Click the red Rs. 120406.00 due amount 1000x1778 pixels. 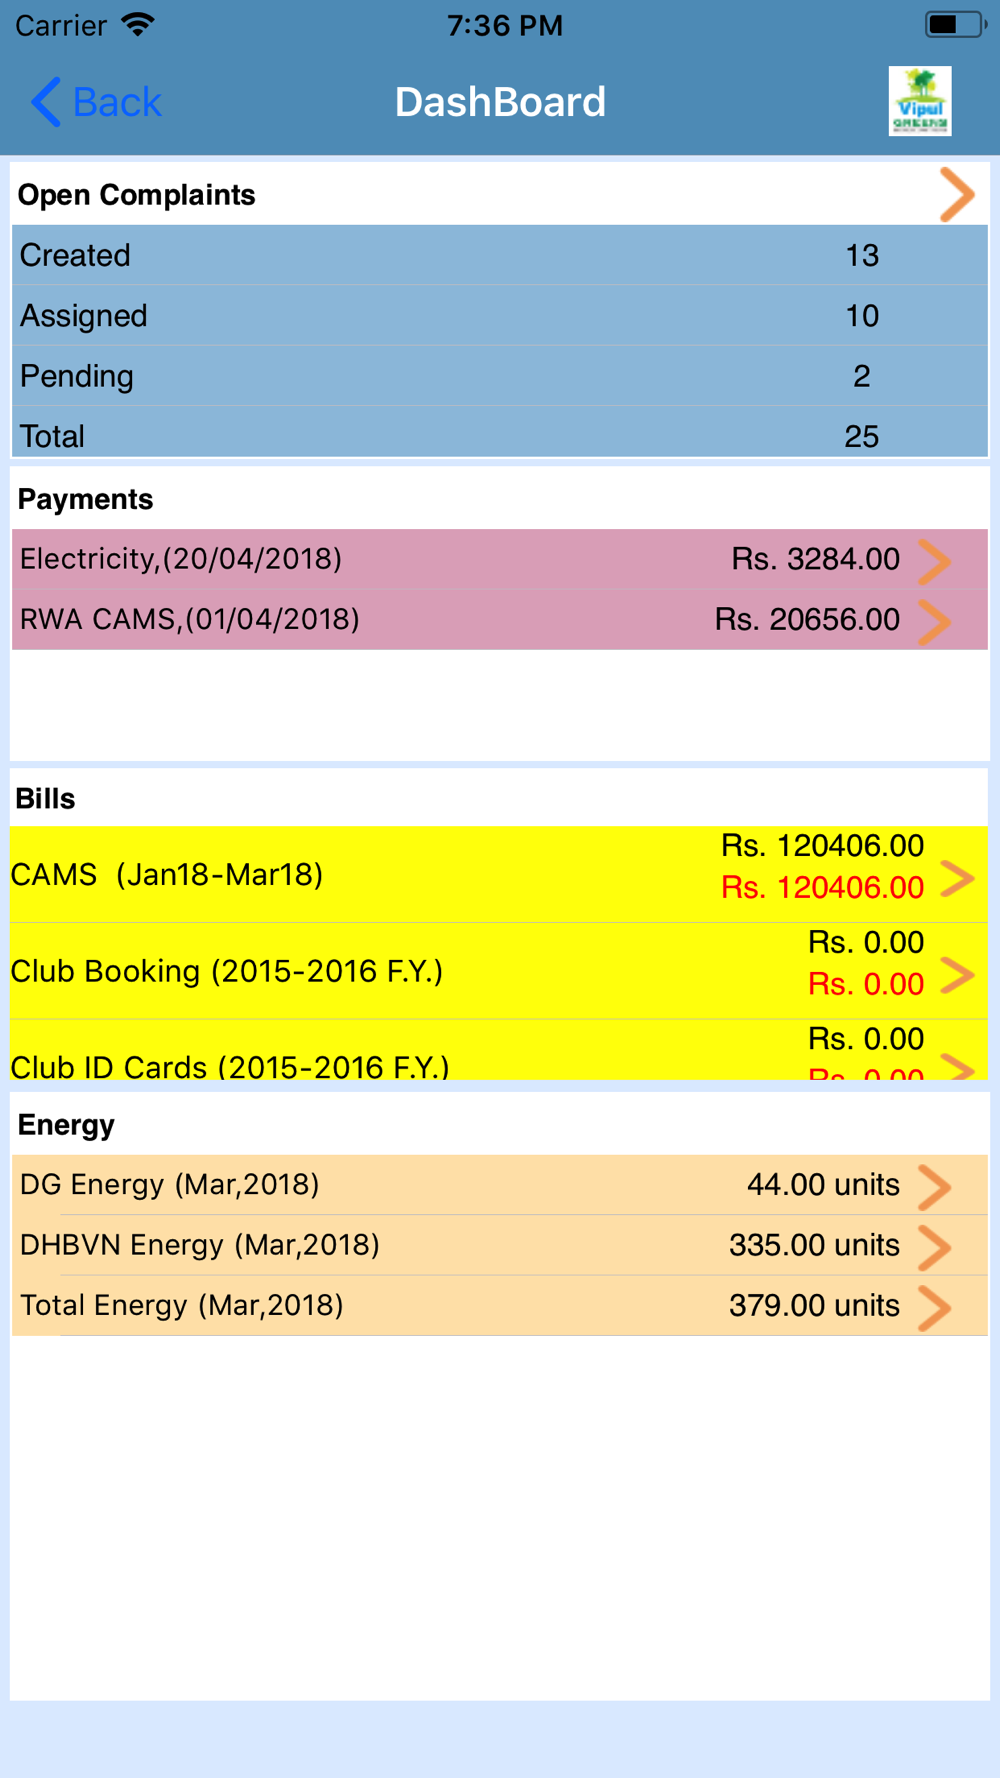point(823,888)
